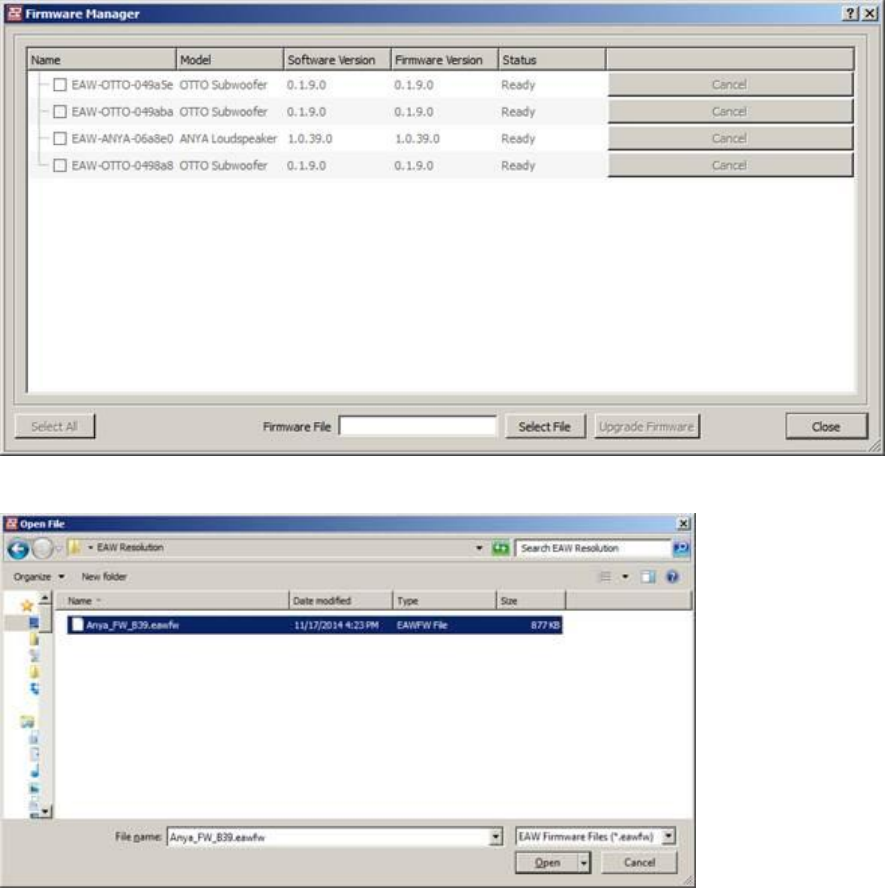Select the Favorites star in the navigation pane
Viewport: 885px width, 888px height.
coord(27,606)
